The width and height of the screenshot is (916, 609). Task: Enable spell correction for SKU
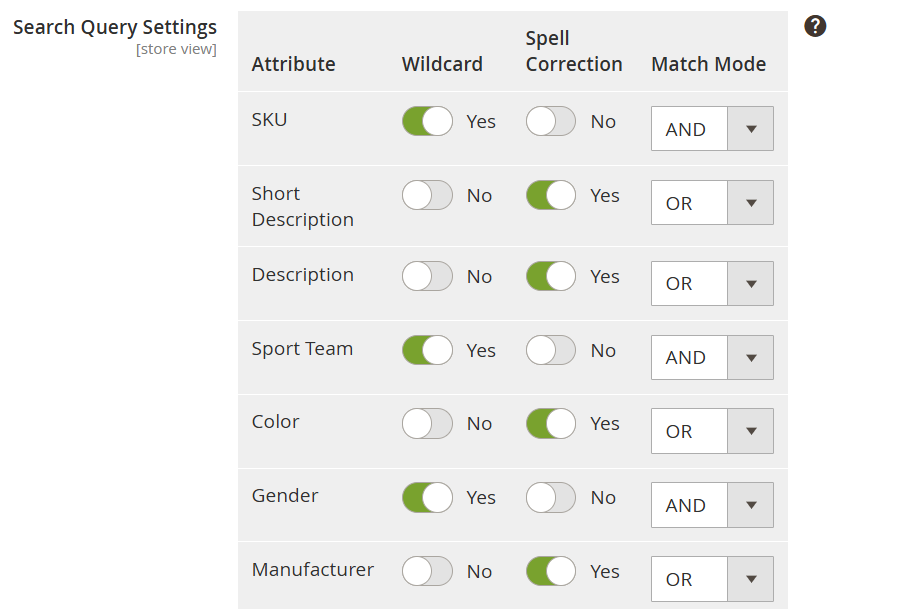click(551, 122)
